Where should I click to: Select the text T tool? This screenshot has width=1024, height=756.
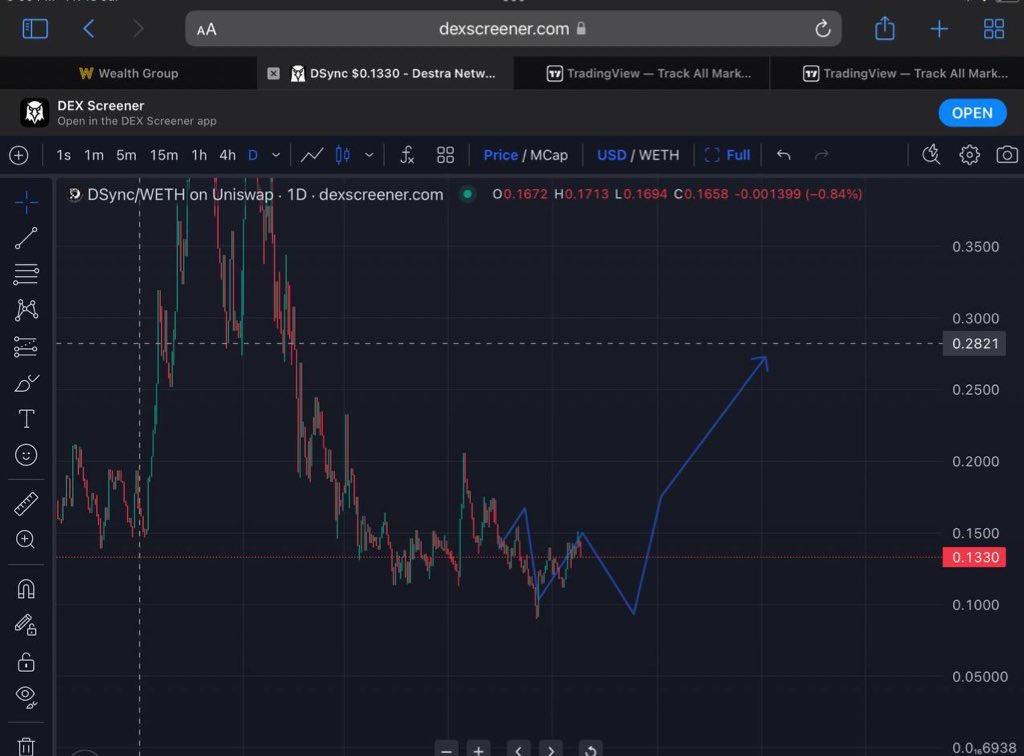click(26, 419)
